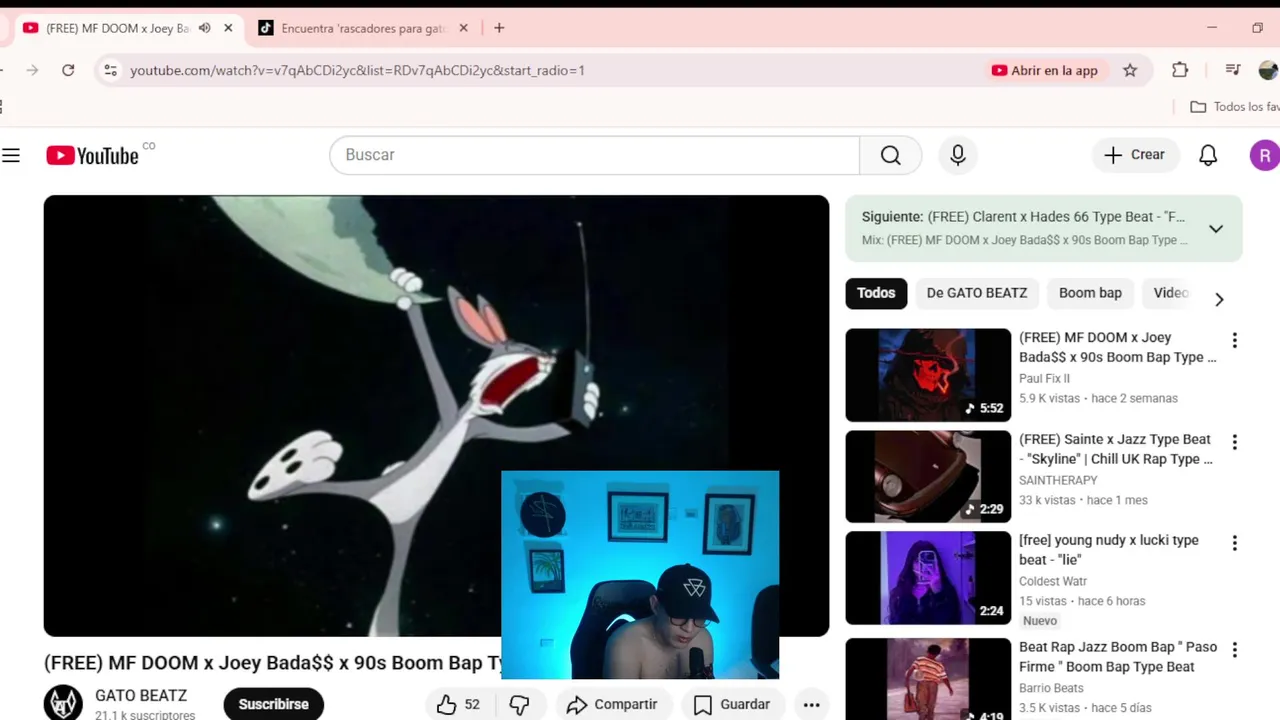Click the browser profile avatar
Image resolution: width=1280 pixels, height=720 pixels.
(1268, 70)
